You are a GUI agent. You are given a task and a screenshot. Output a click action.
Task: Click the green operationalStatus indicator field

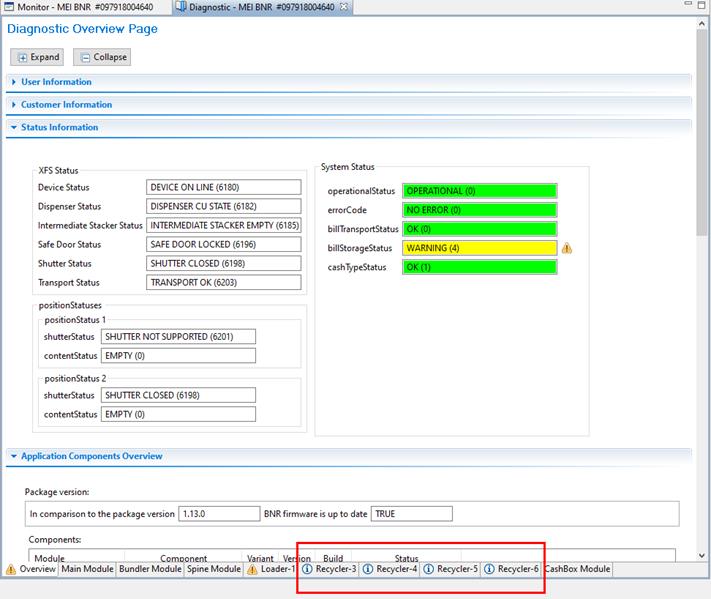479,191
